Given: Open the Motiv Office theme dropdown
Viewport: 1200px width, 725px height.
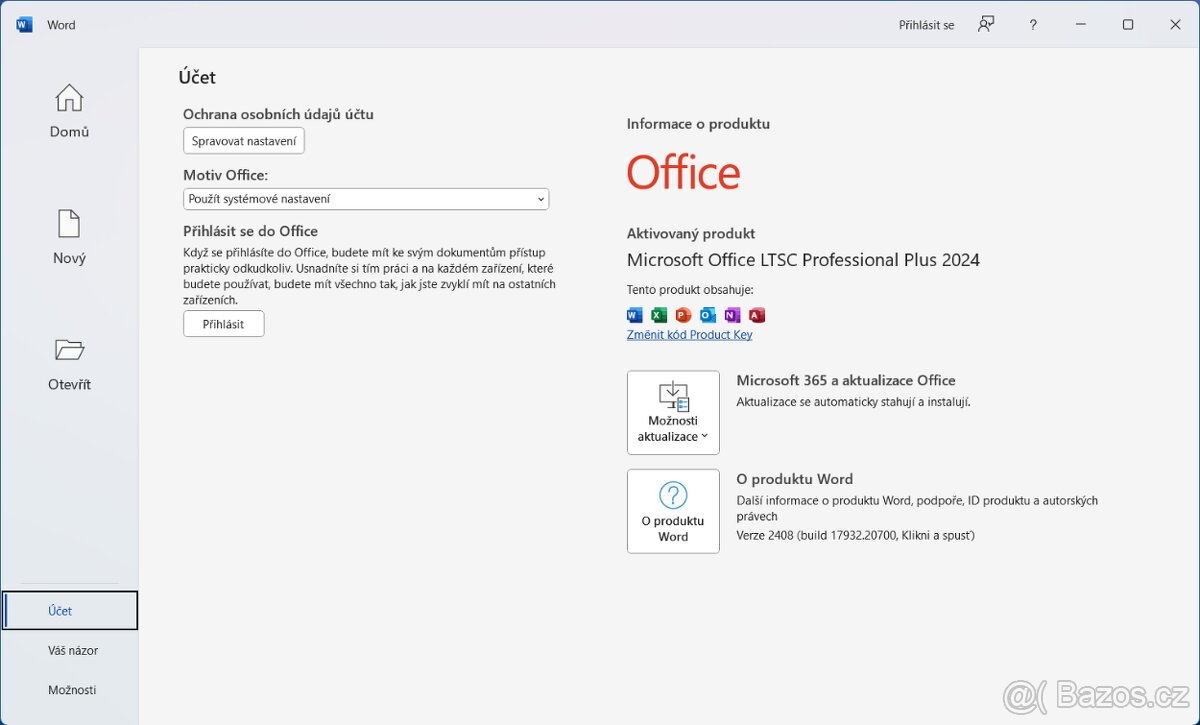Looking at the screenshot, I should pos(366,199).
